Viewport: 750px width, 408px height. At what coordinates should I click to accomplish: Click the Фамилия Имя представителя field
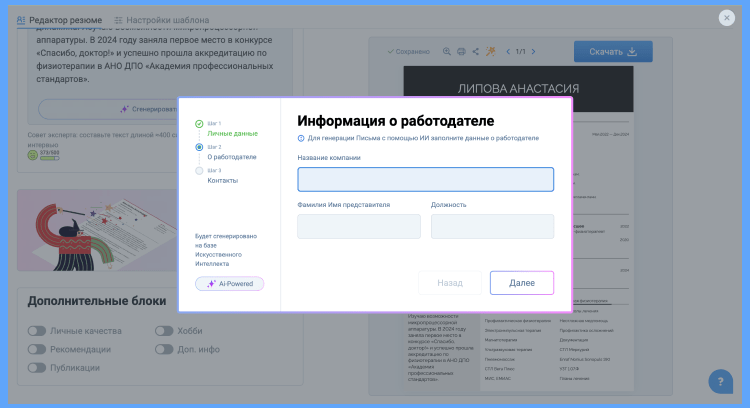[359, 226]
